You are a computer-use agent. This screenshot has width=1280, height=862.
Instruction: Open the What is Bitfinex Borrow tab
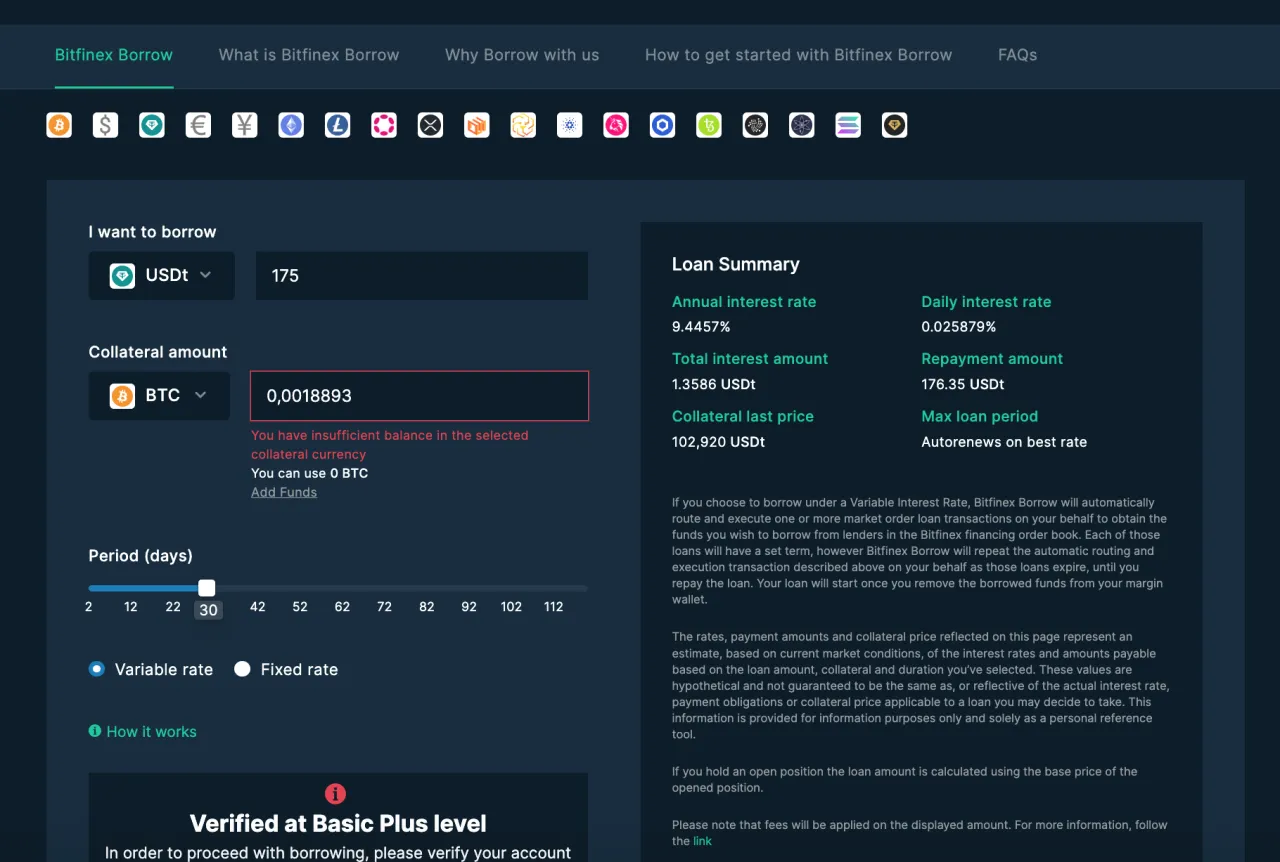click(x=309, y=55)
